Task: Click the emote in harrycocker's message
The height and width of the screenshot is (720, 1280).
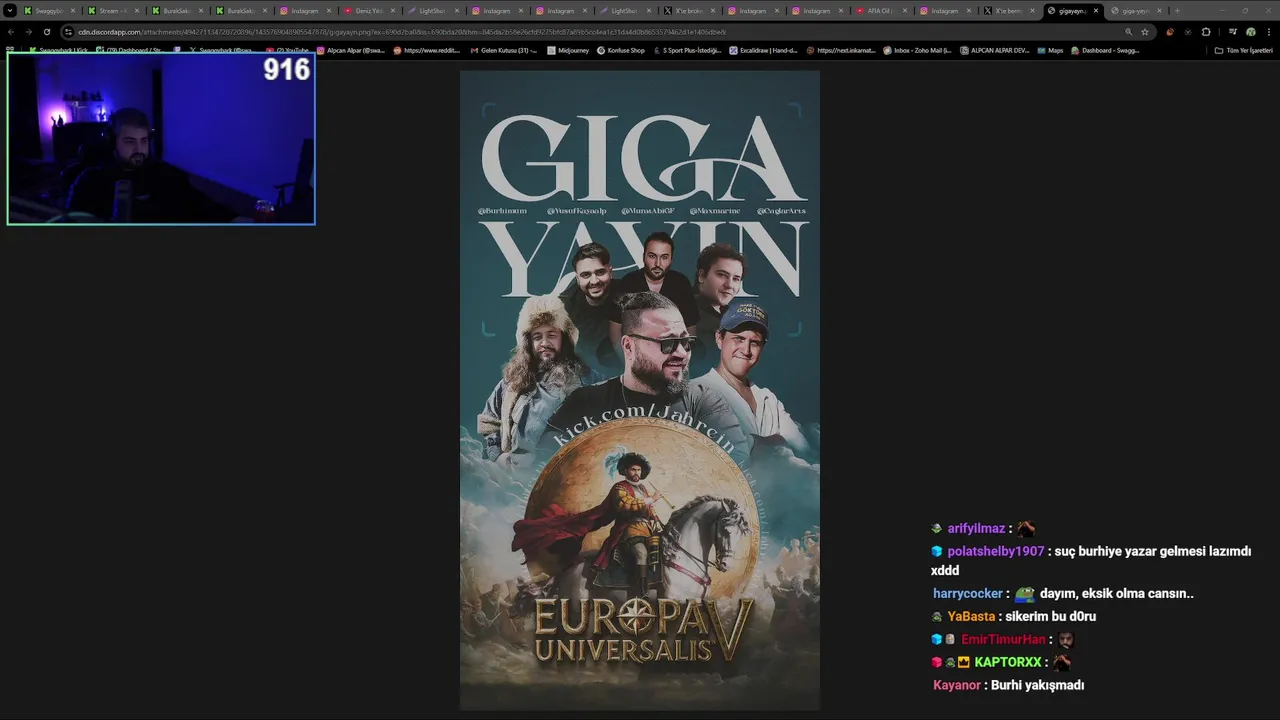Action: coord(1025,594)
